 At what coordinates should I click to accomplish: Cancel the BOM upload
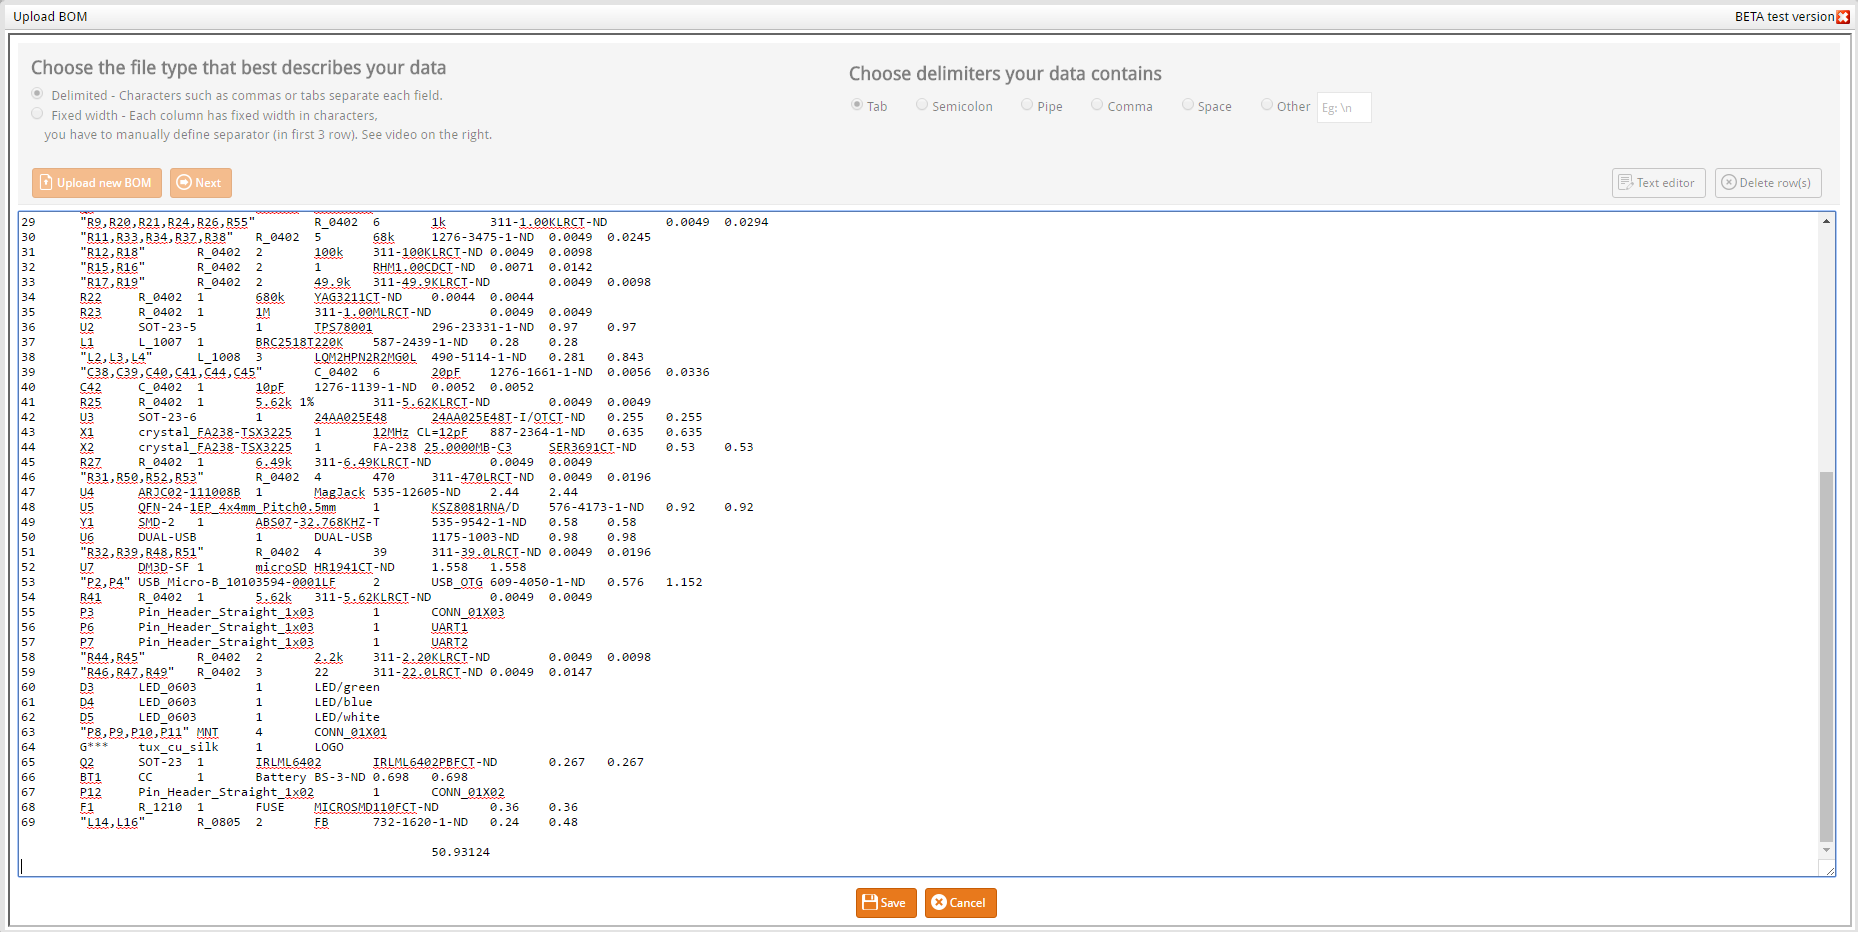pyautogui.click(x=960, y=903)
